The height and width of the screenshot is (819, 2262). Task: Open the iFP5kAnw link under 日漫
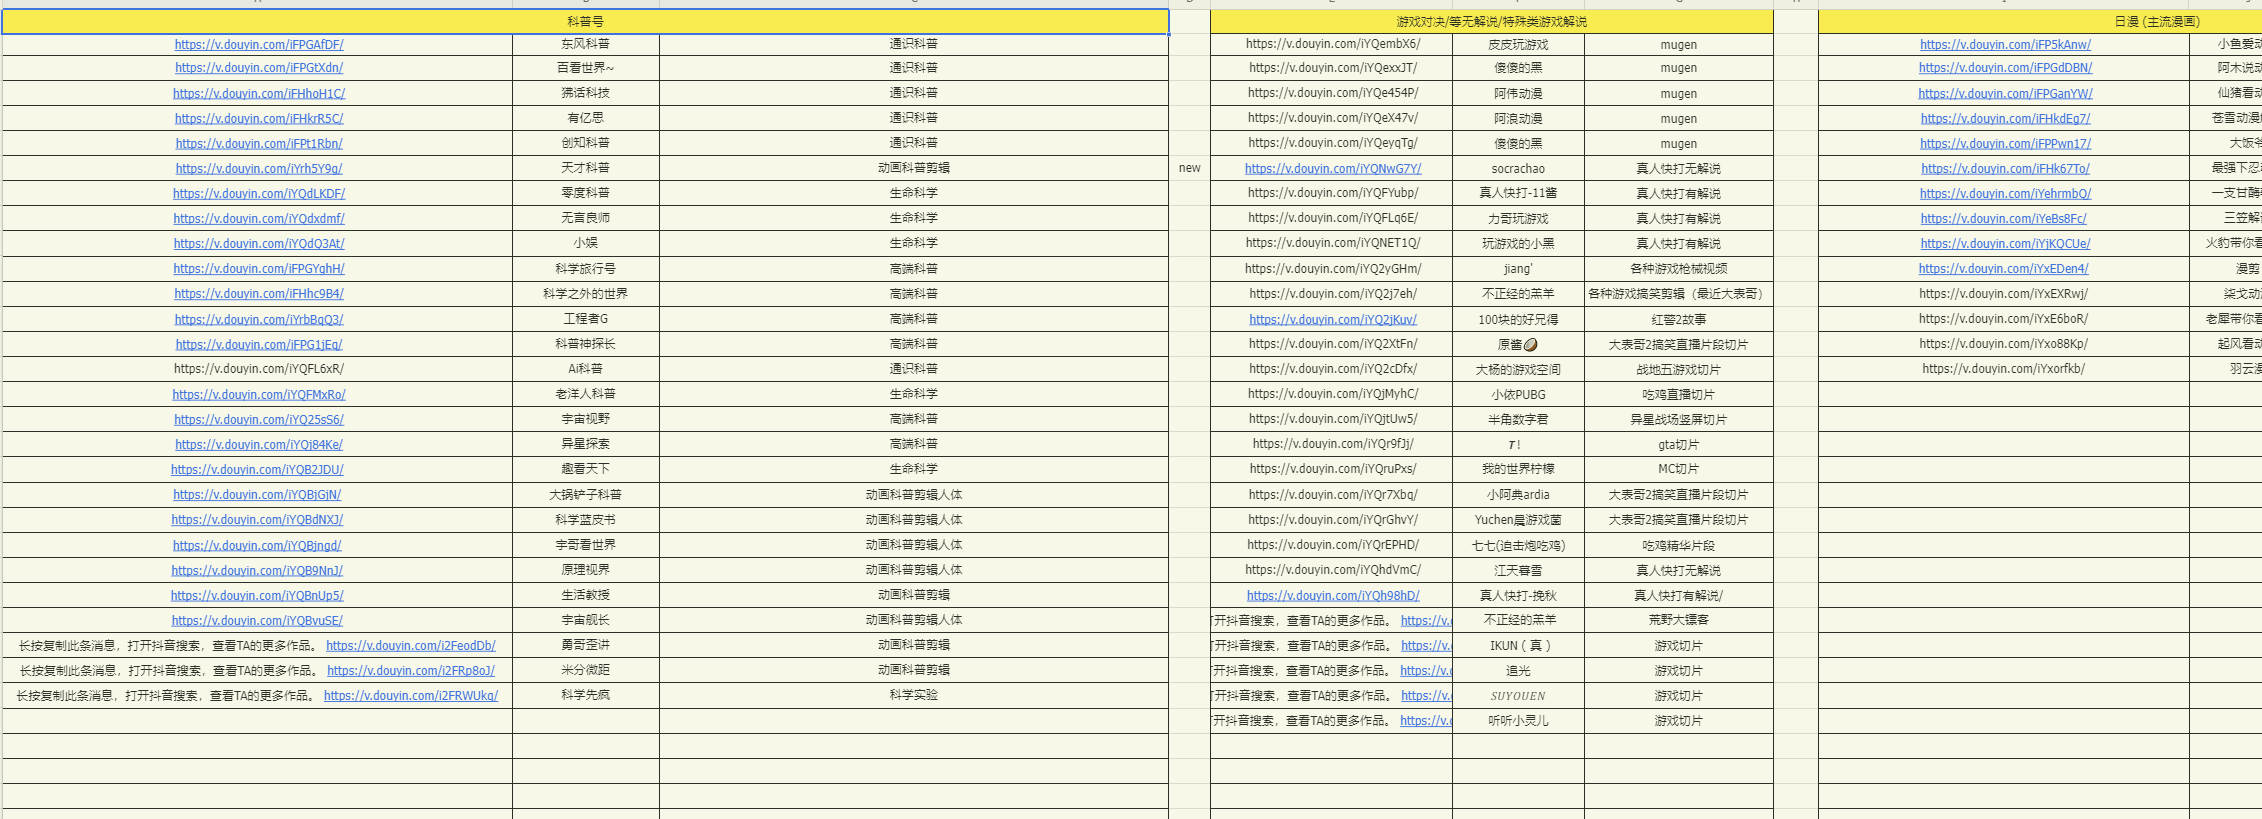click(x=2005, y=44)
